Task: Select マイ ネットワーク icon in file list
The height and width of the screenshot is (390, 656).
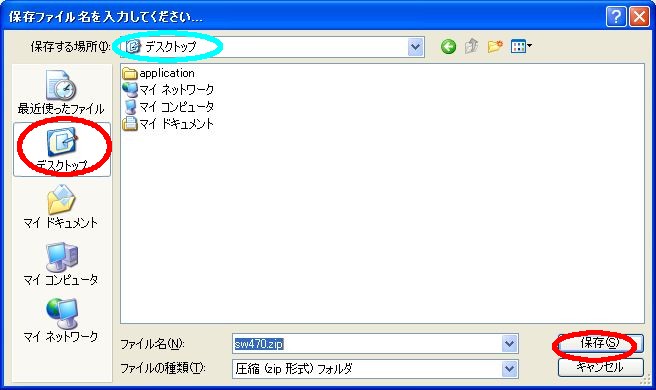Action: (x=130, y=90)
